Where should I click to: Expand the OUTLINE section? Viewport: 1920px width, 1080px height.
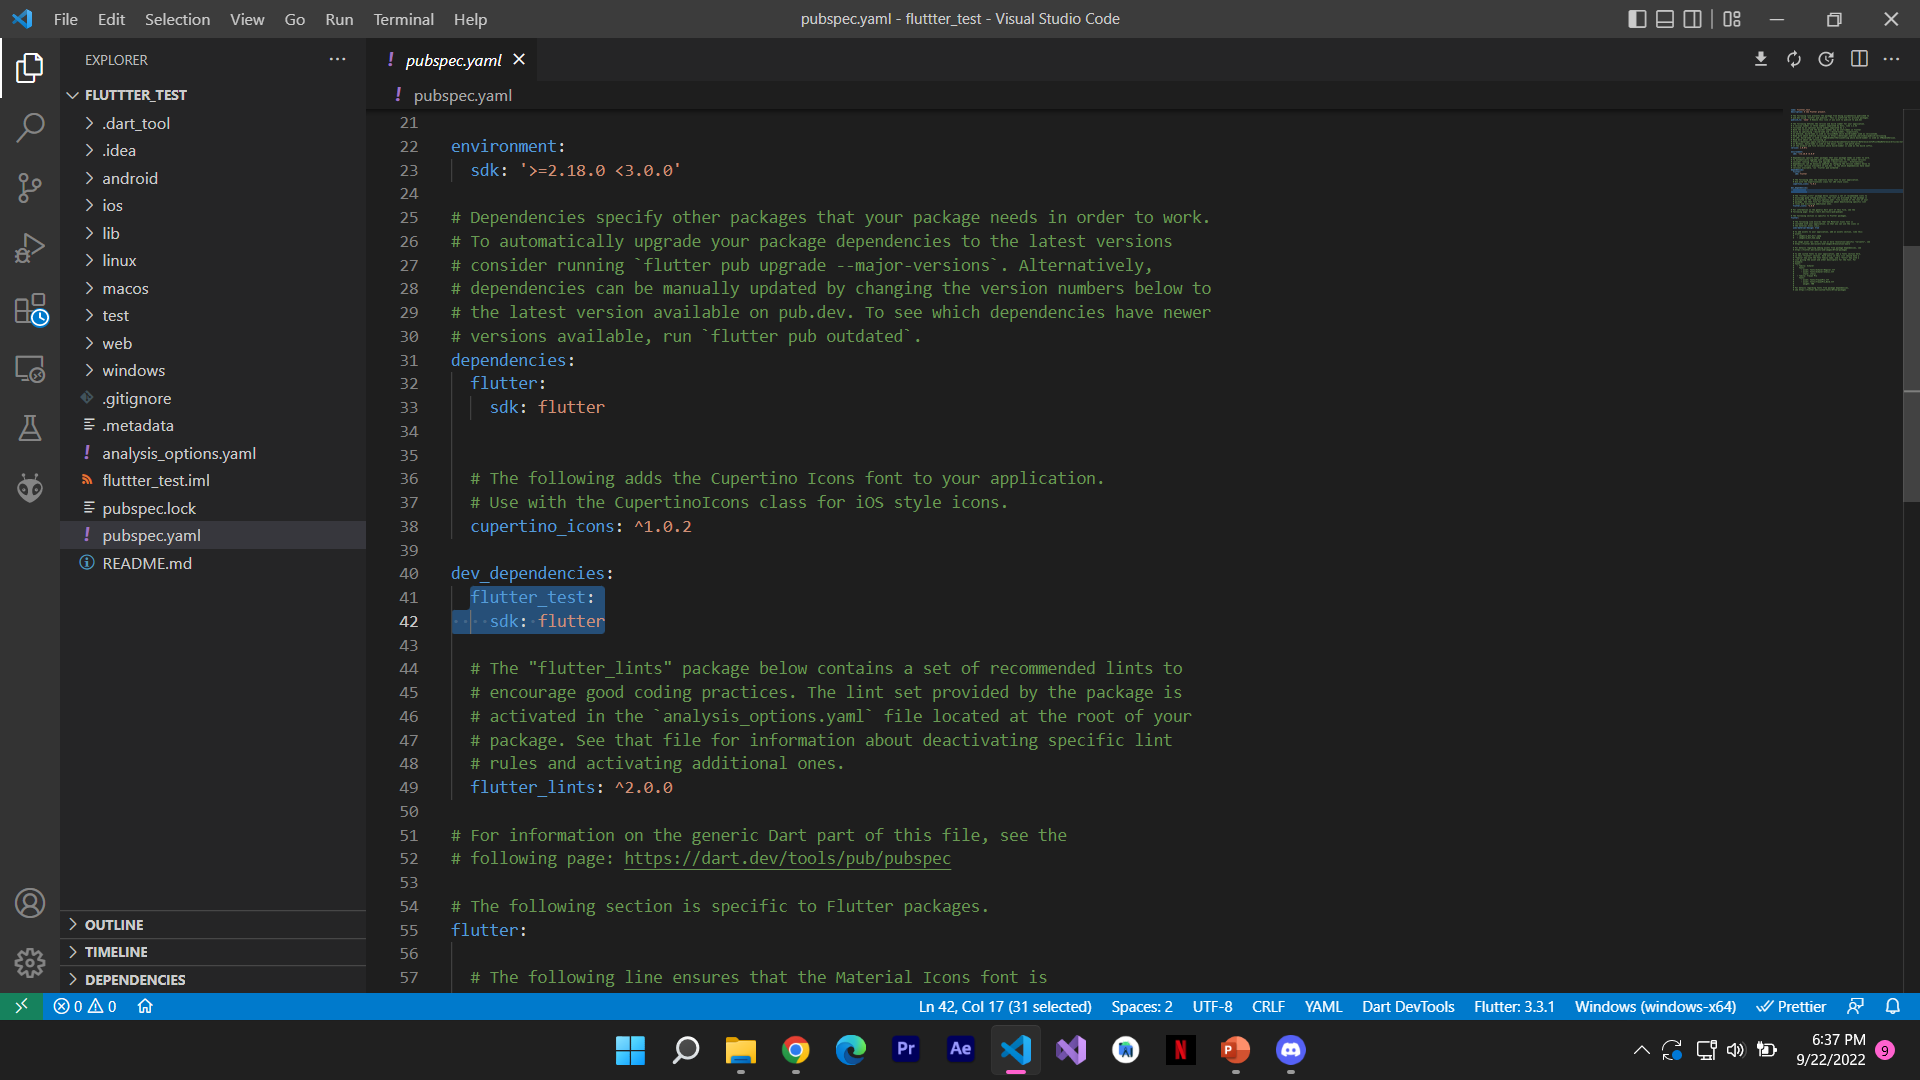pyautogui.click(x=114, y=925)
